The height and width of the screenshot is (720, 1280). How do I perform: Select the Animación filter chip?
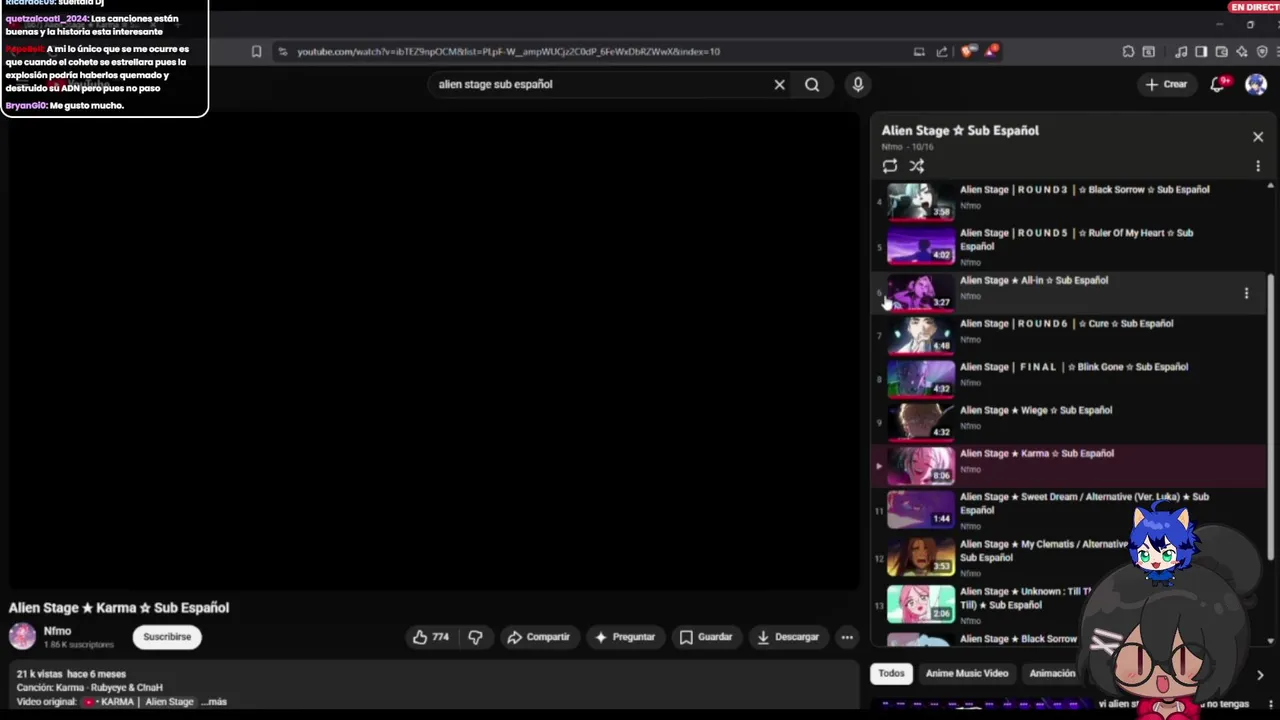click(1052, 674)
